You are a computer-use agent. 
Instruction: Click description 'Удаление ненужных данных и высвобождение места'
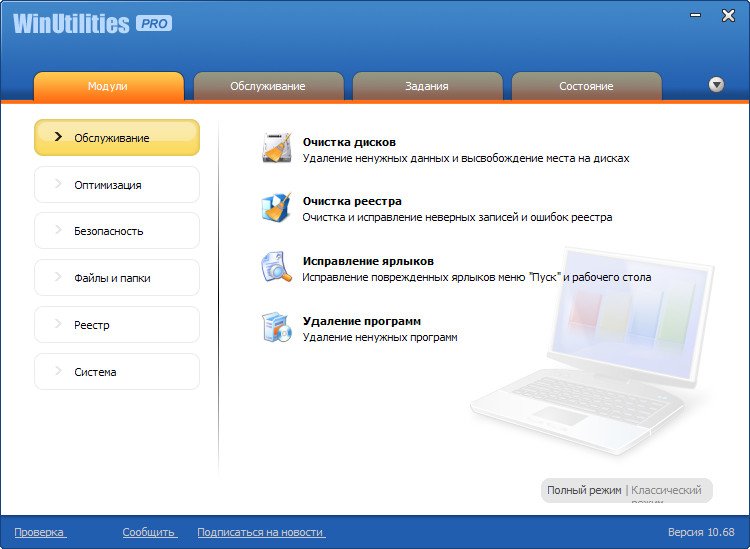coord(466,158)
